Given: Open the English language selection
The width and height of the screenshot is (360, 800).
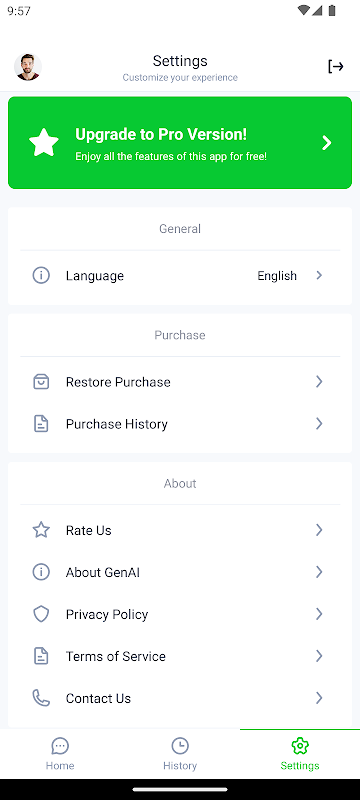Looking at the screenshot, I should pos(277,276).
